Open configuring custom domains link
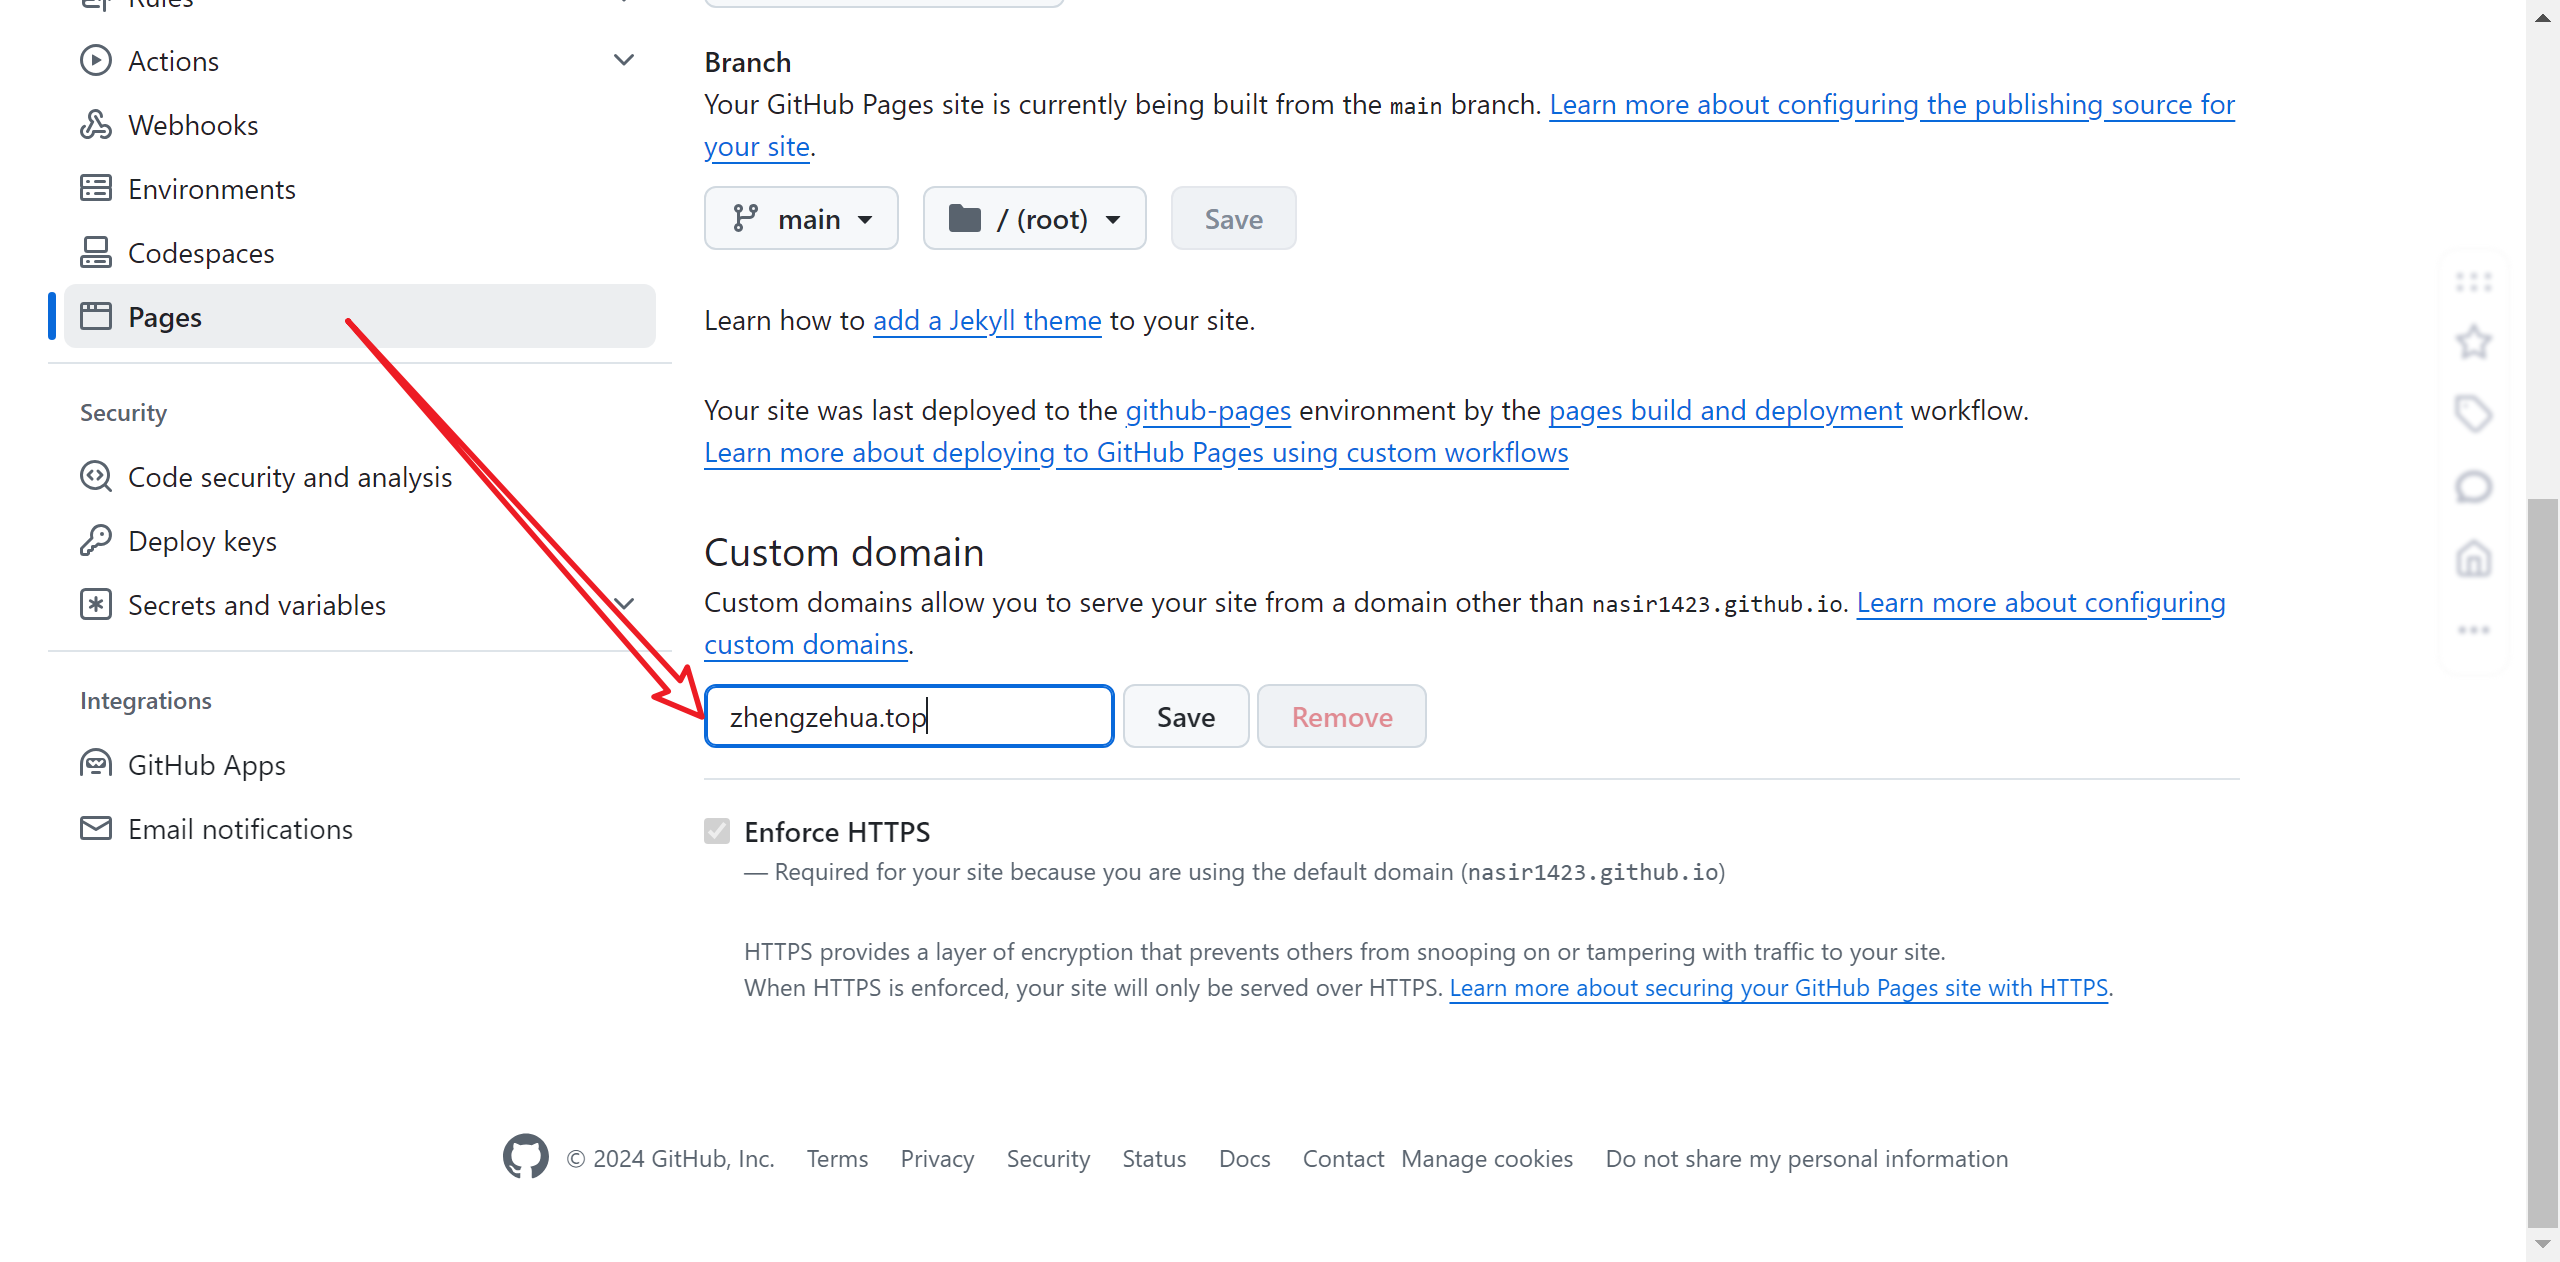 click(2041, 603)
